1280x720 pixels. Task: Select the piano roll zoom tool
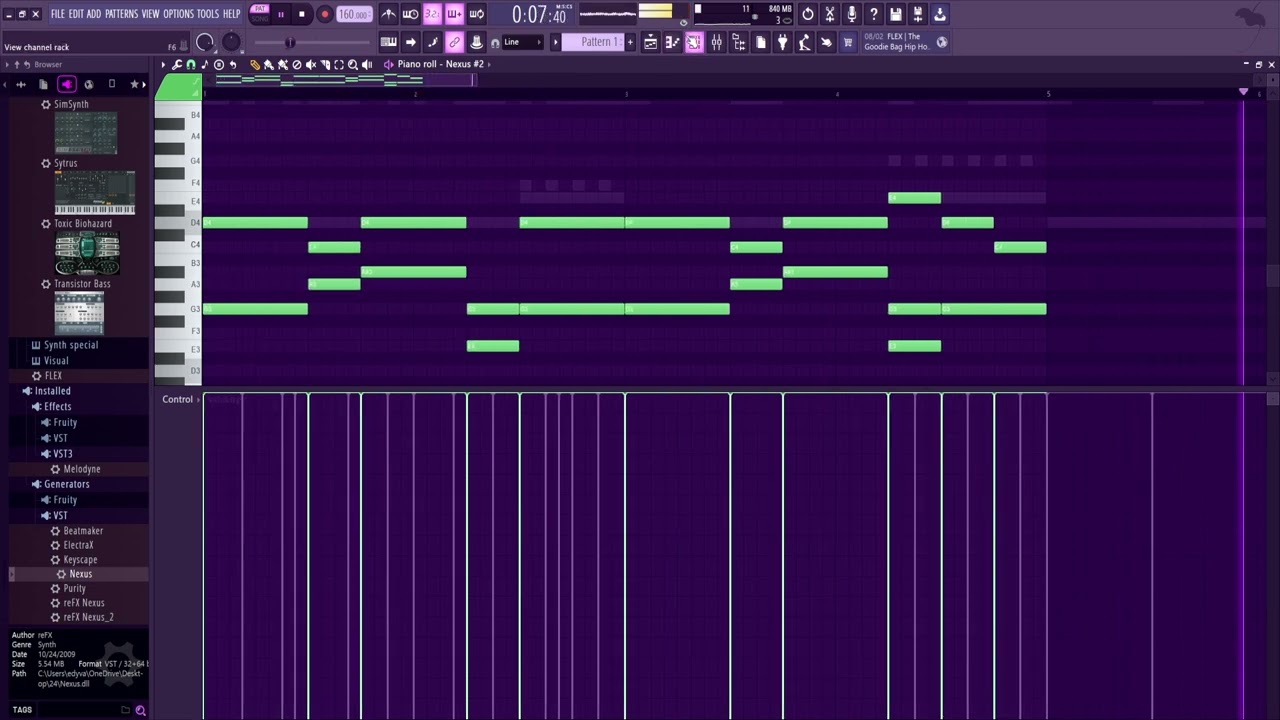click(x=352, y=64)
